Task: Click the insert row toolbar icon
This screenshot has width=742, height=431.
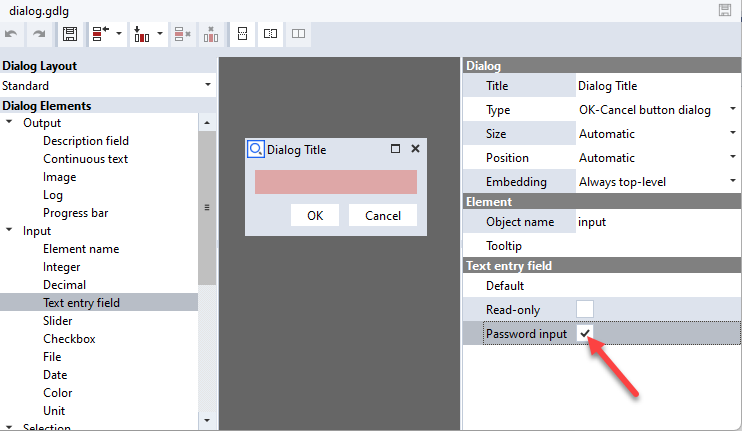Action: coord(100,34)
